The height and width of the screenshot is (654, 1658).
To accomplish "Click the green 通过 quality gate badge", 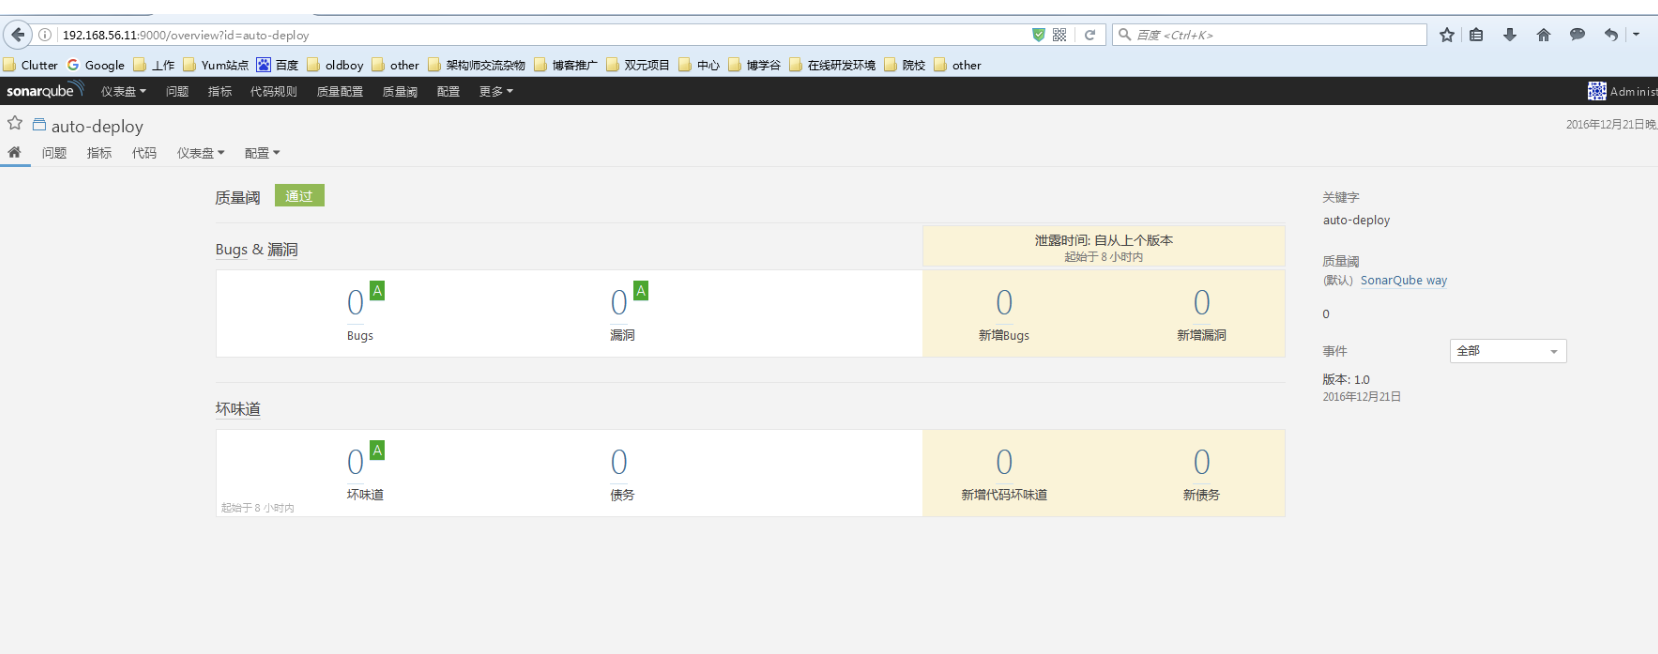I will pos(299,196).
